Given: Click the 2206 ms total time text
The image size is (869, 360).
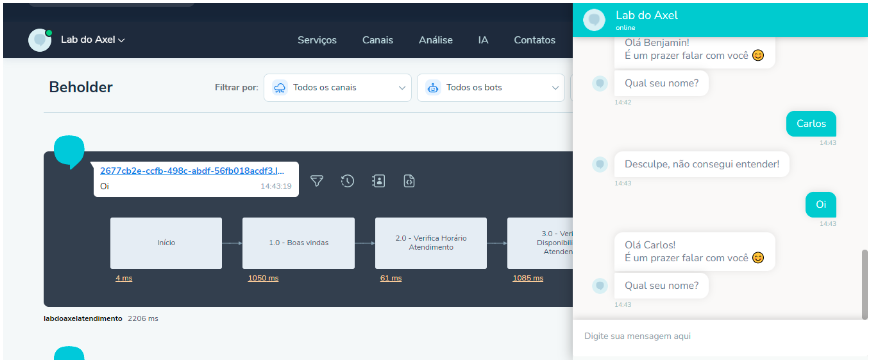Looking at the screenshot, I should pyautogui.click(x=143, y=318).
